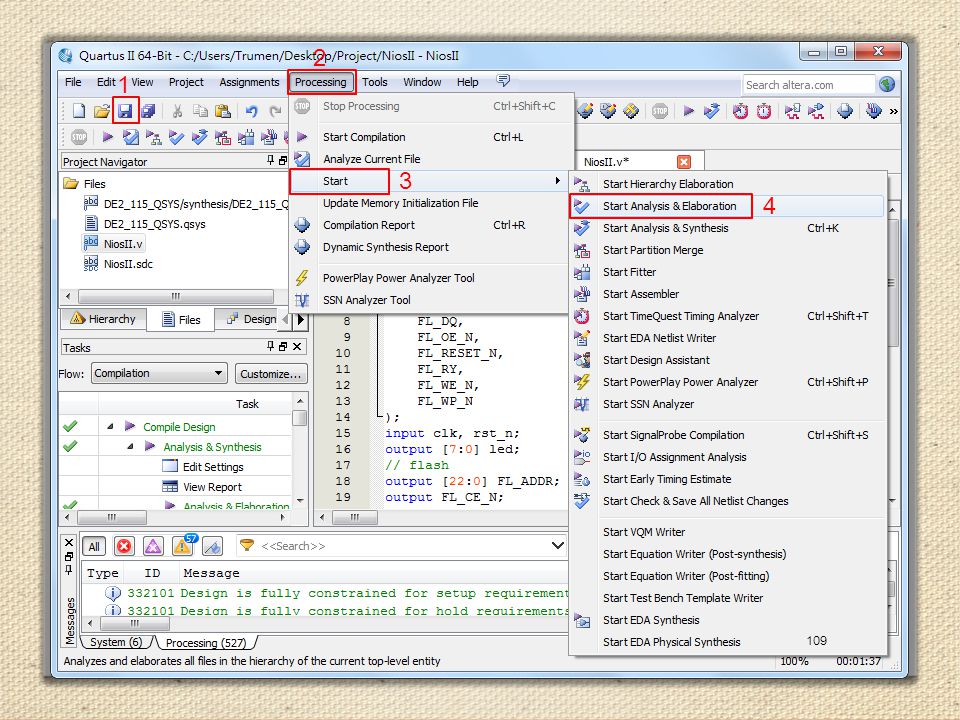Screen dimensions: 960x720
Task: Click the Customize... button
Action: [271, 373]
